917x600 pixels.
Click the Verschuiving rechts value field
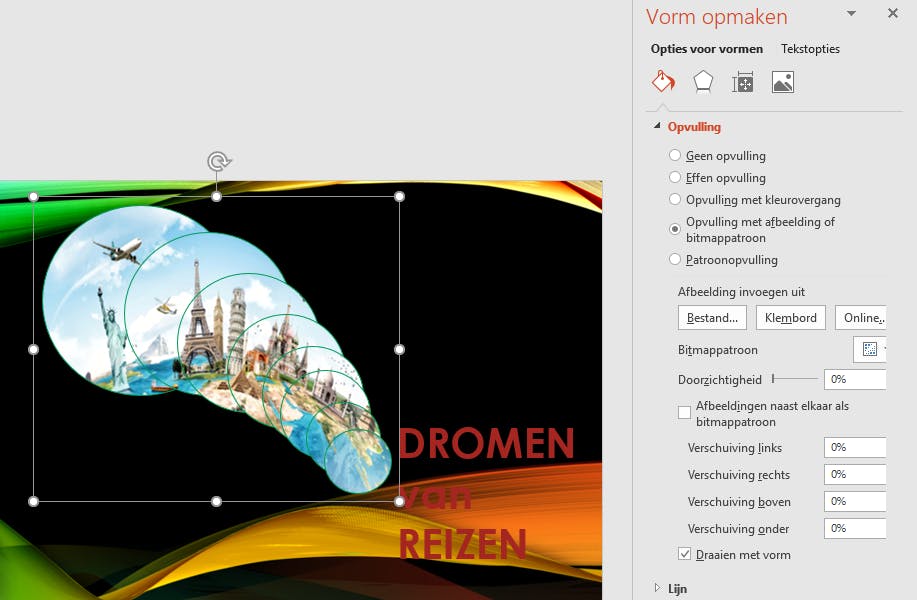pos(855,474)
